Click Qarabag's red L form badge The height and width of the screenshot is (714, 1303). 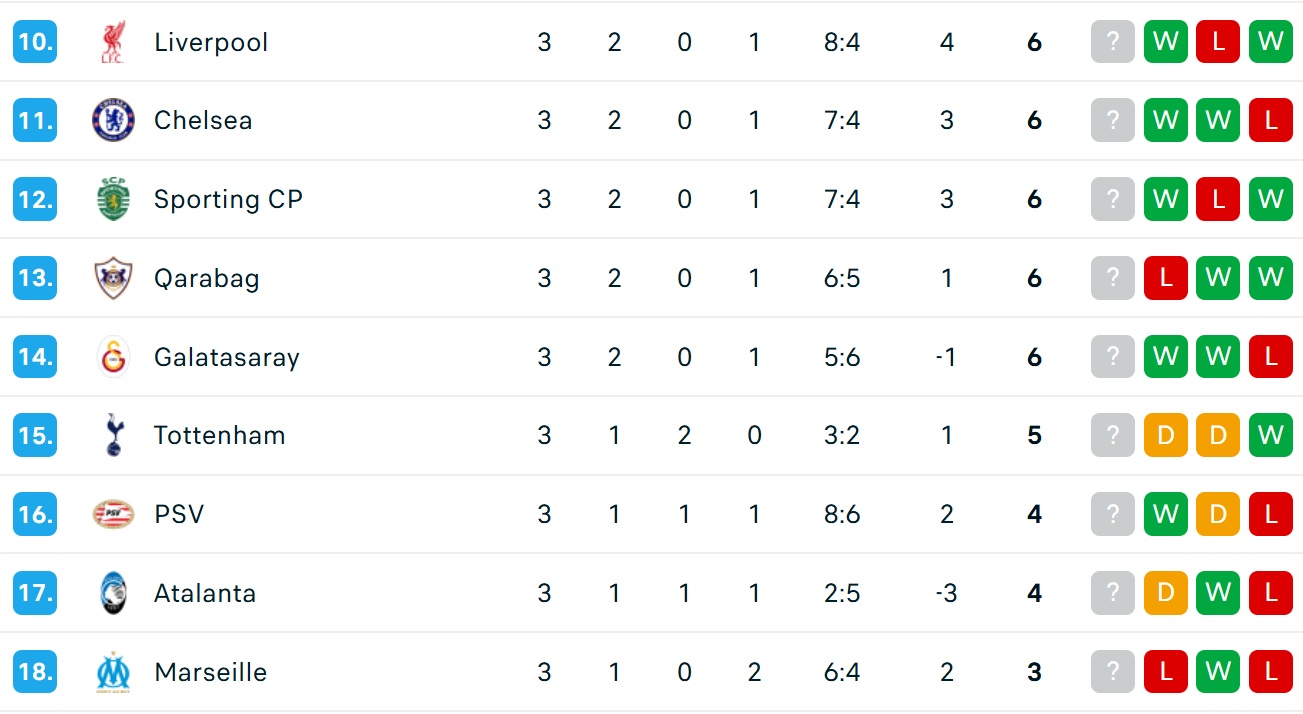[1165, 278]
